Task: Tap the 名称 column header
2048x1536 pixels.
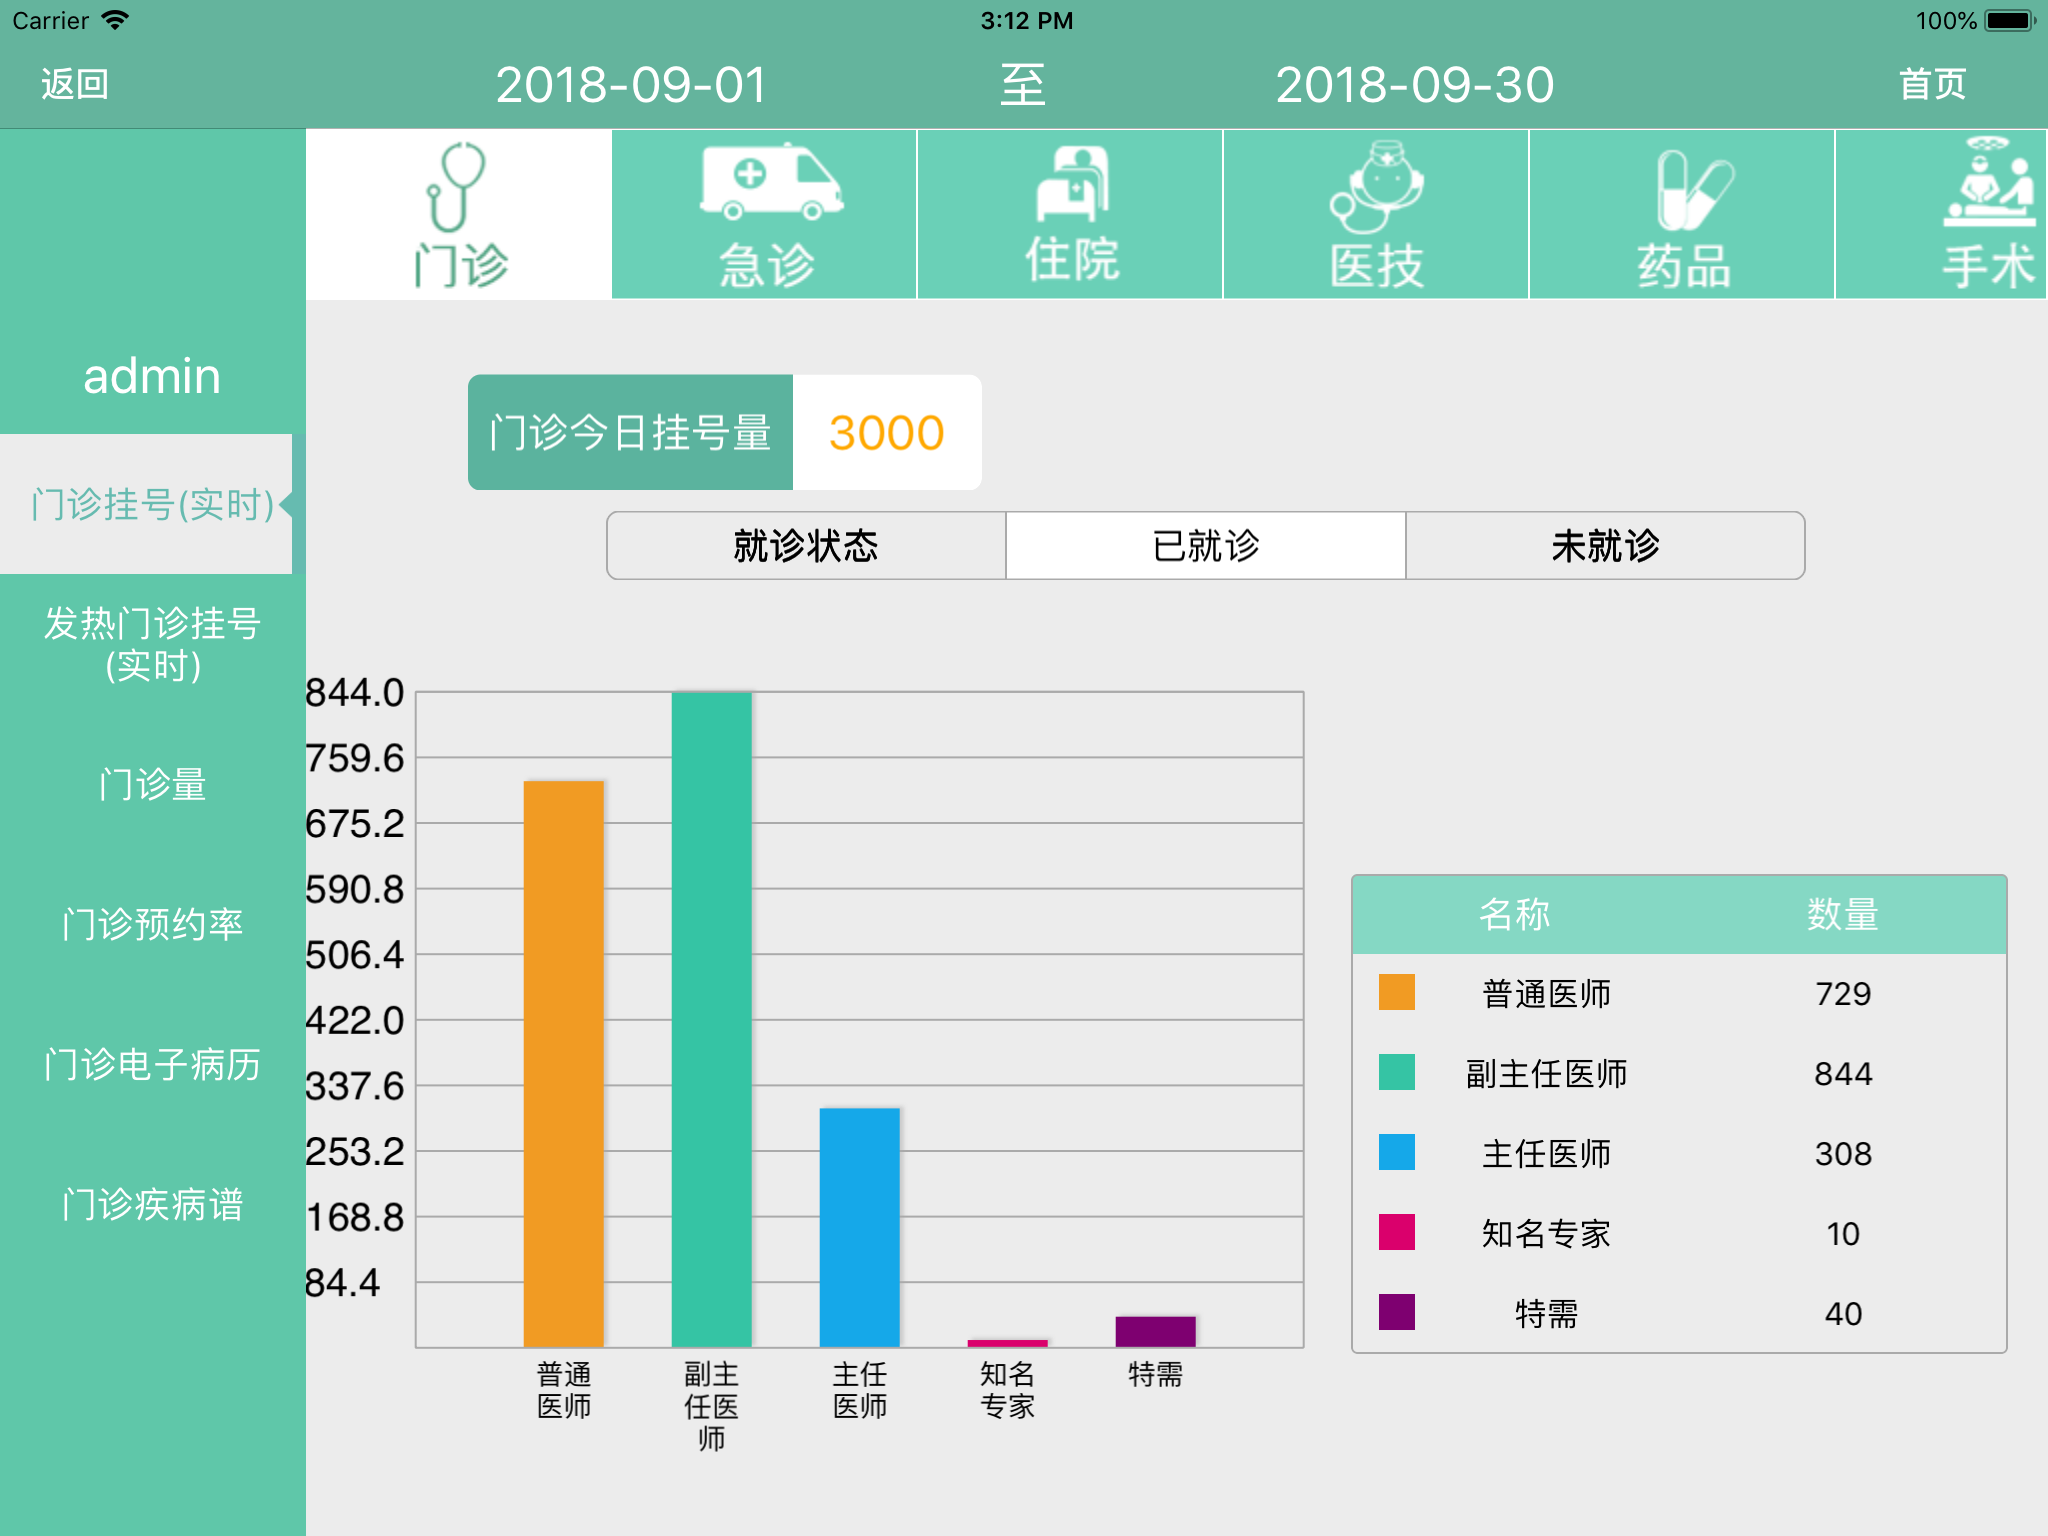Action: (x=1514, y=914)
